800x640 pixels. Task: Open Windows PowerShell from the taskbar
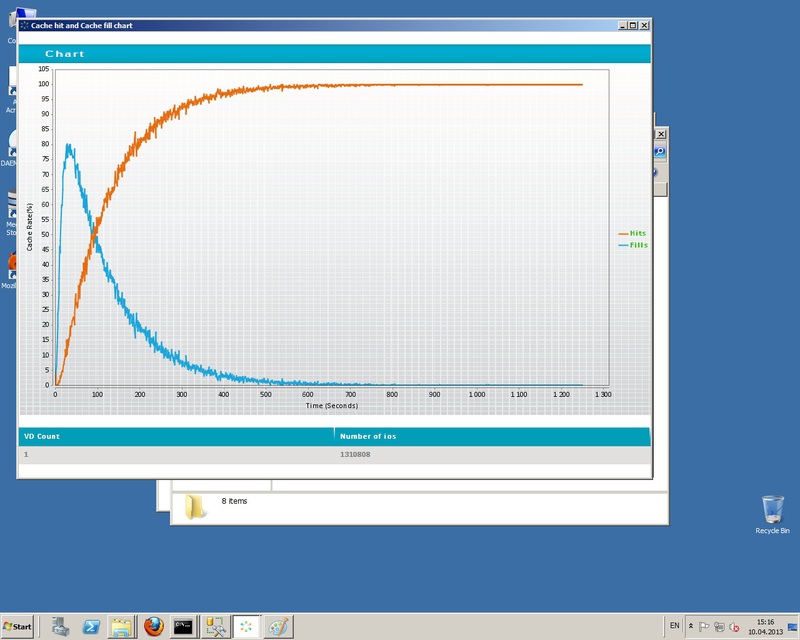pyautogui.click(x=91, y=626)
